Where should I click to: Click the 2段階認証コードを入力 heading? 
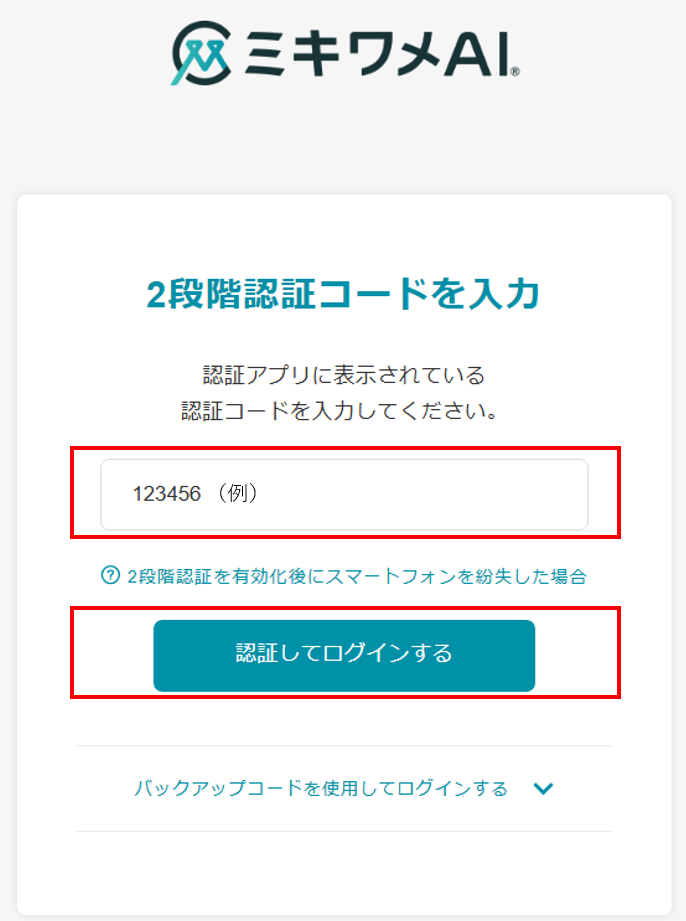(343, 294)
